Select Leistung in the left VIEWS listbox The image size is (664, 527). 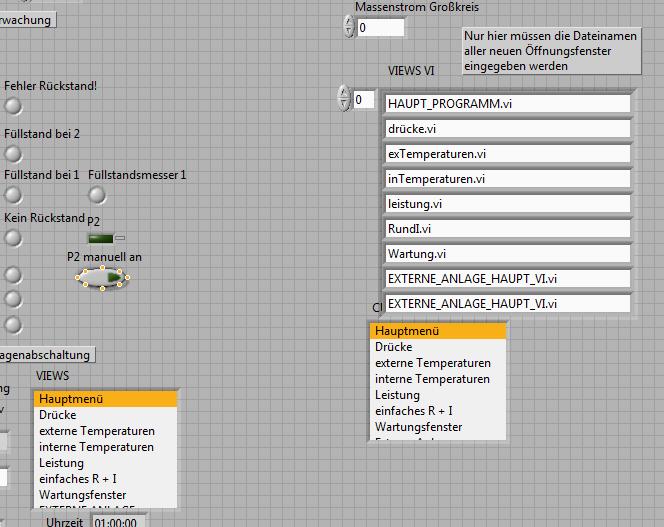105,463
